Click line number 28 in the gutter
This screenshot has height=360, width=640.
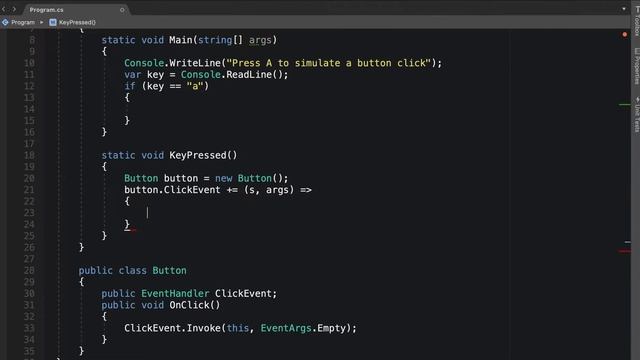(29, 270)
